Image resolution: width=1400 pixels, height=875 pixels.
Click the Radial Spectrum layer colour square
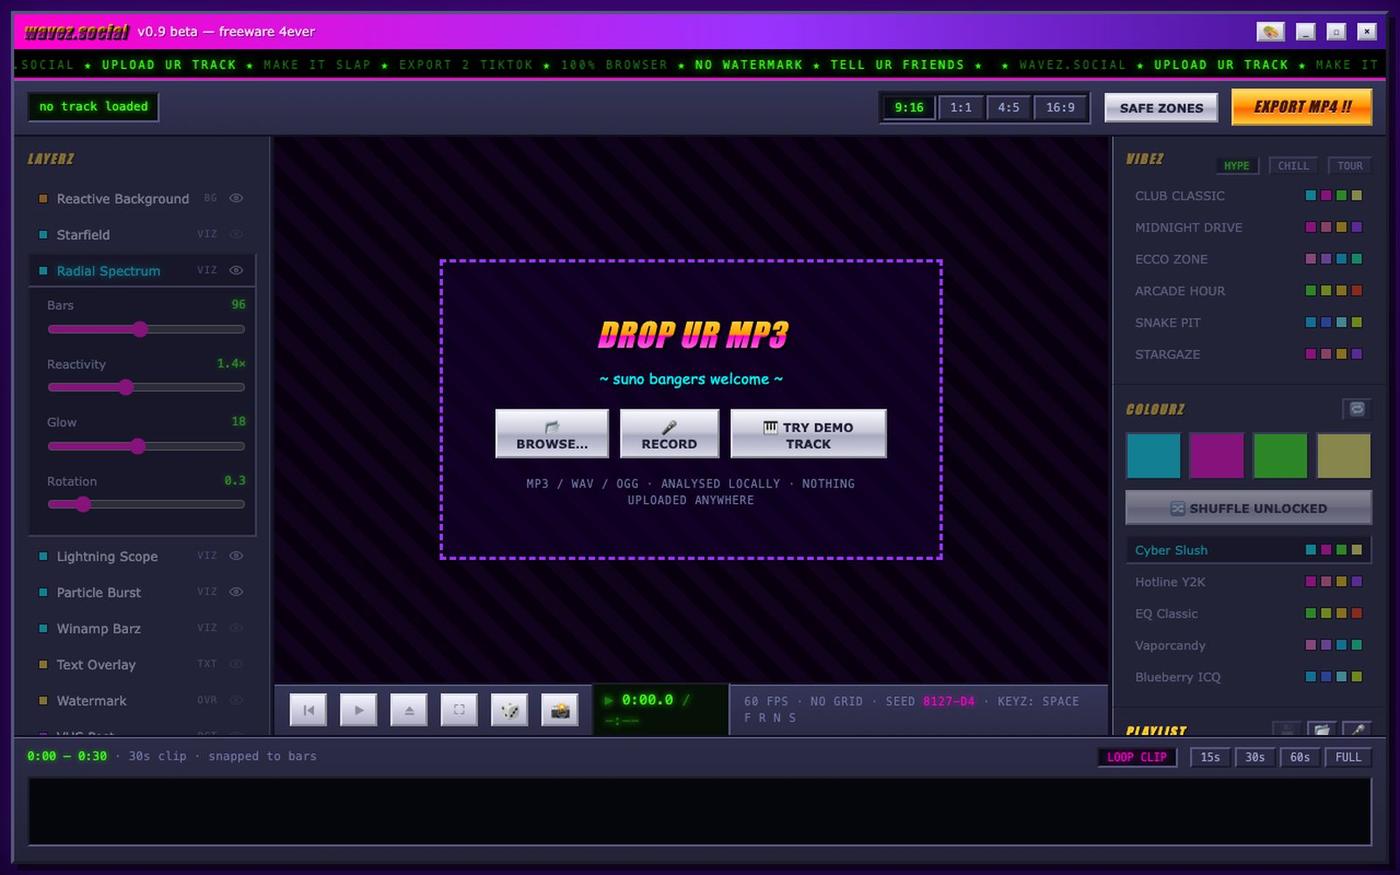coord(43,271)
